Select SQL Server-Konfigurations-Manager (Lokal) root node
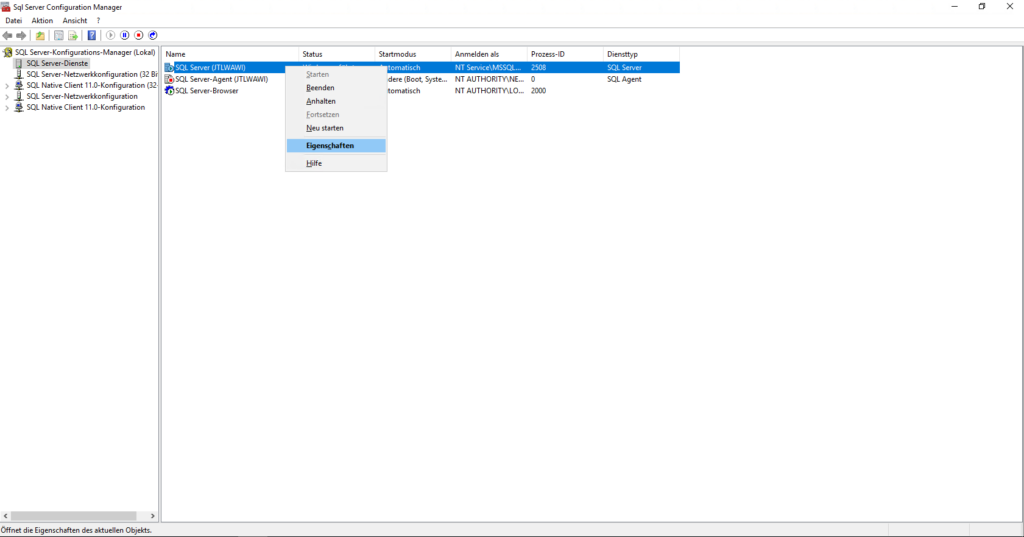This screenshot has height=537, width=1024. (86, 52)
